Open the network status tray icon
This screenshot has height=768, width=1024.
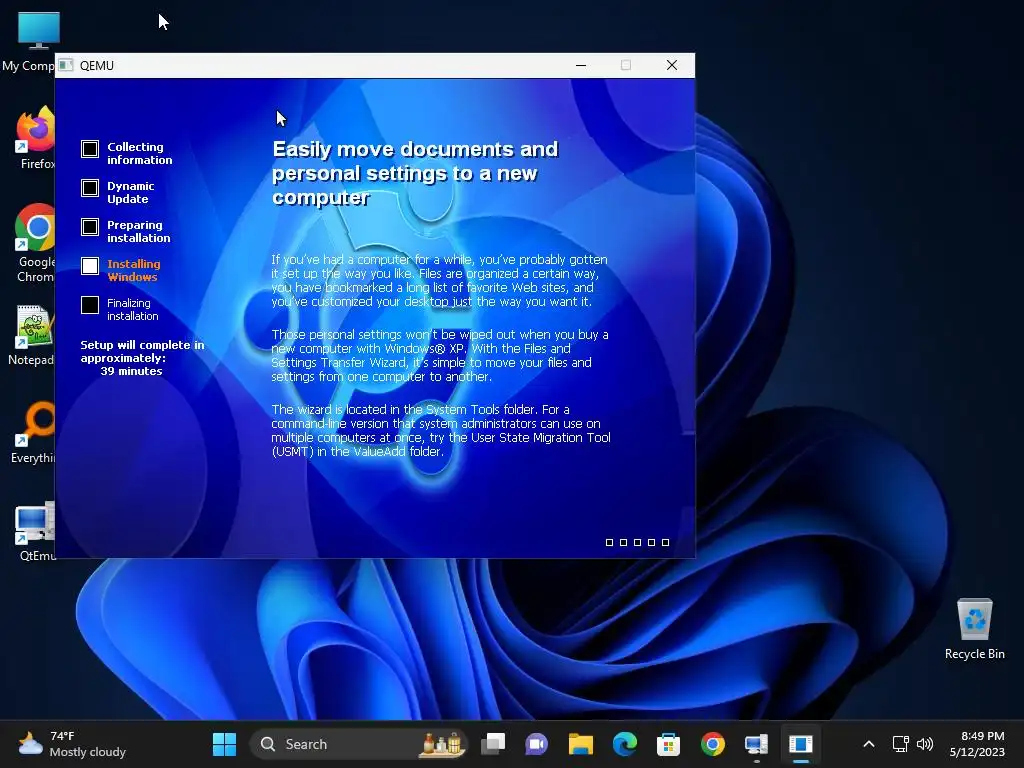click(x=901, y=744)
